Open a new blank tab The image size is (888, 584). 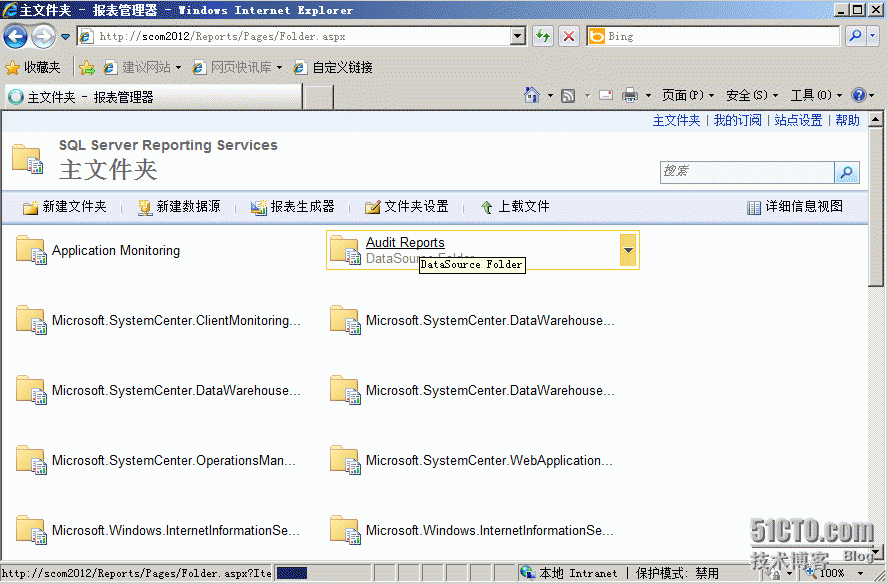318,97
